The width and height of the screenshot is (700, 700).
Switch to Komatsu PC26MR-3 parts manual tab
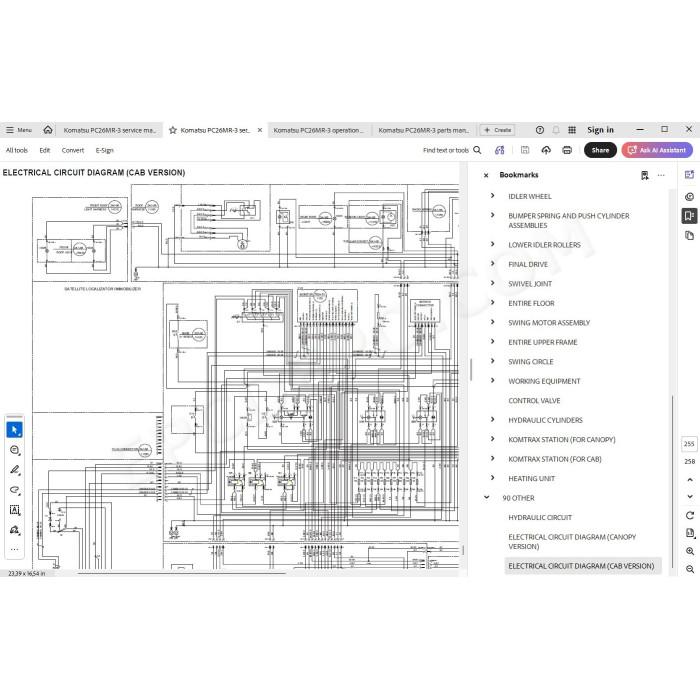coord(424,130)
